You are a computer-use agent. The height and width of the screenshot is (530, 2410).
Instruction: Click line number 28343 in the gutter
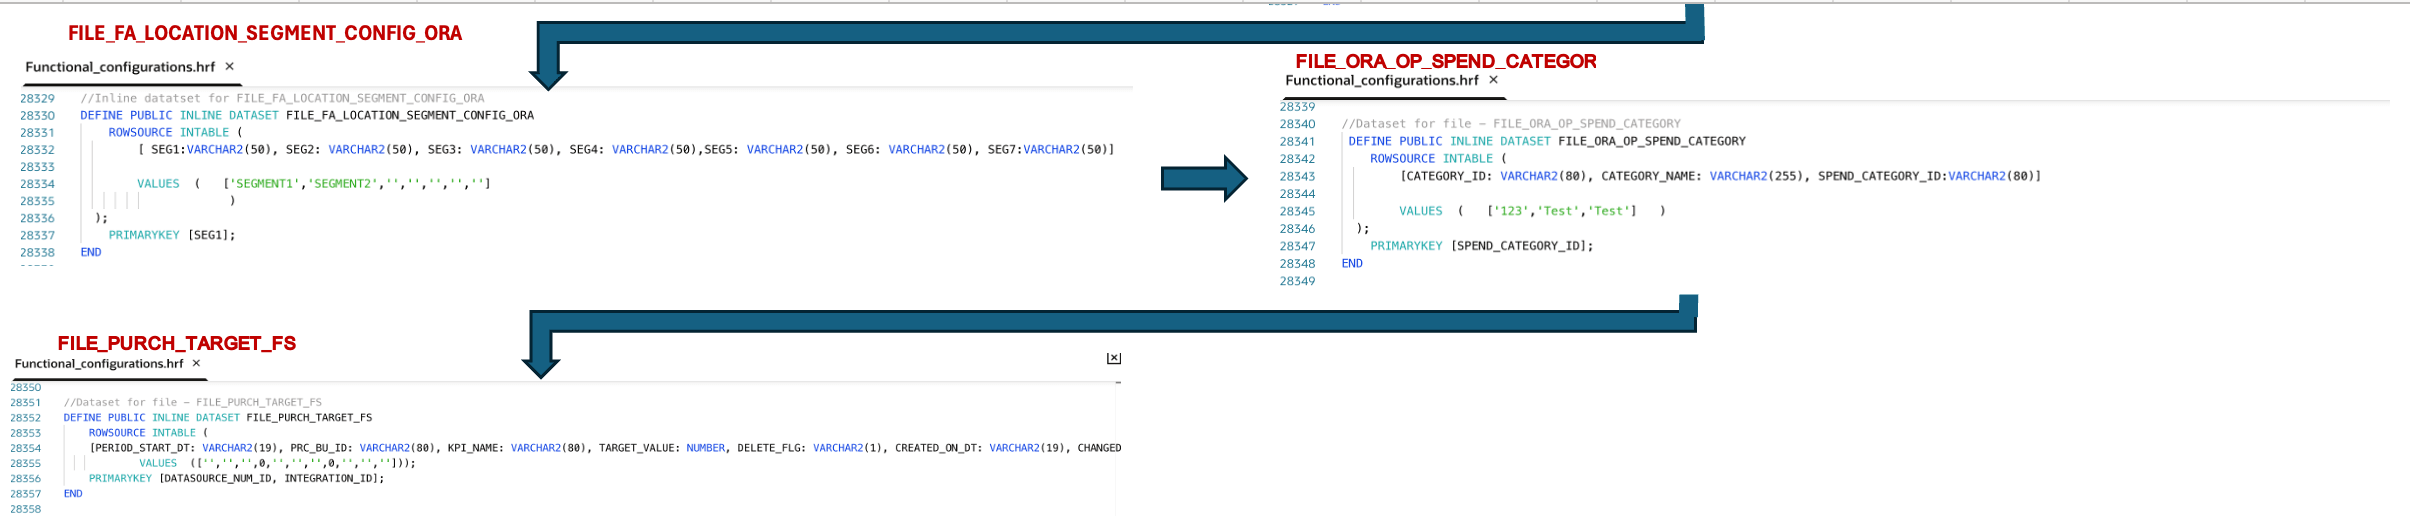pyautogui.click(x=1297, y=176)
